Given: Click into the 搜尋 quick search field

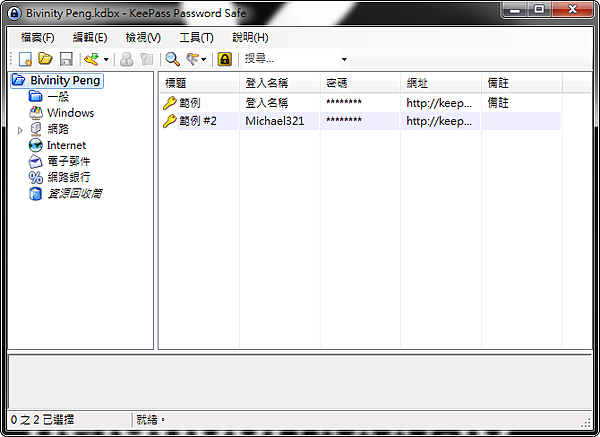Looking at the screenshot, I should click(x=291, y=59).
